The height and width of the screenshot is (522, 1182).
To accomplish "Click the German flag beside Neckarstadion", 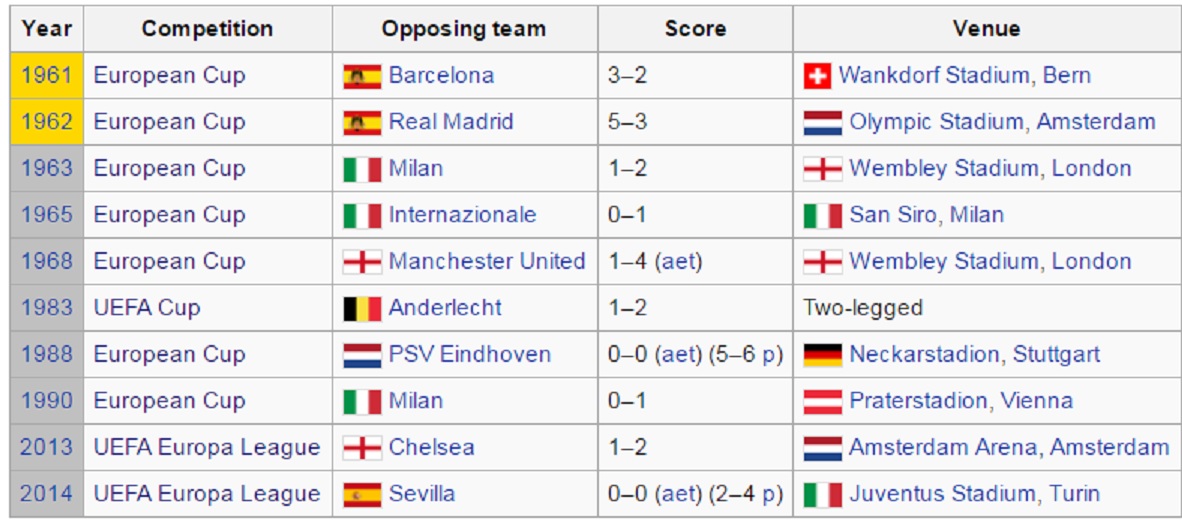I will click(822, 355).
